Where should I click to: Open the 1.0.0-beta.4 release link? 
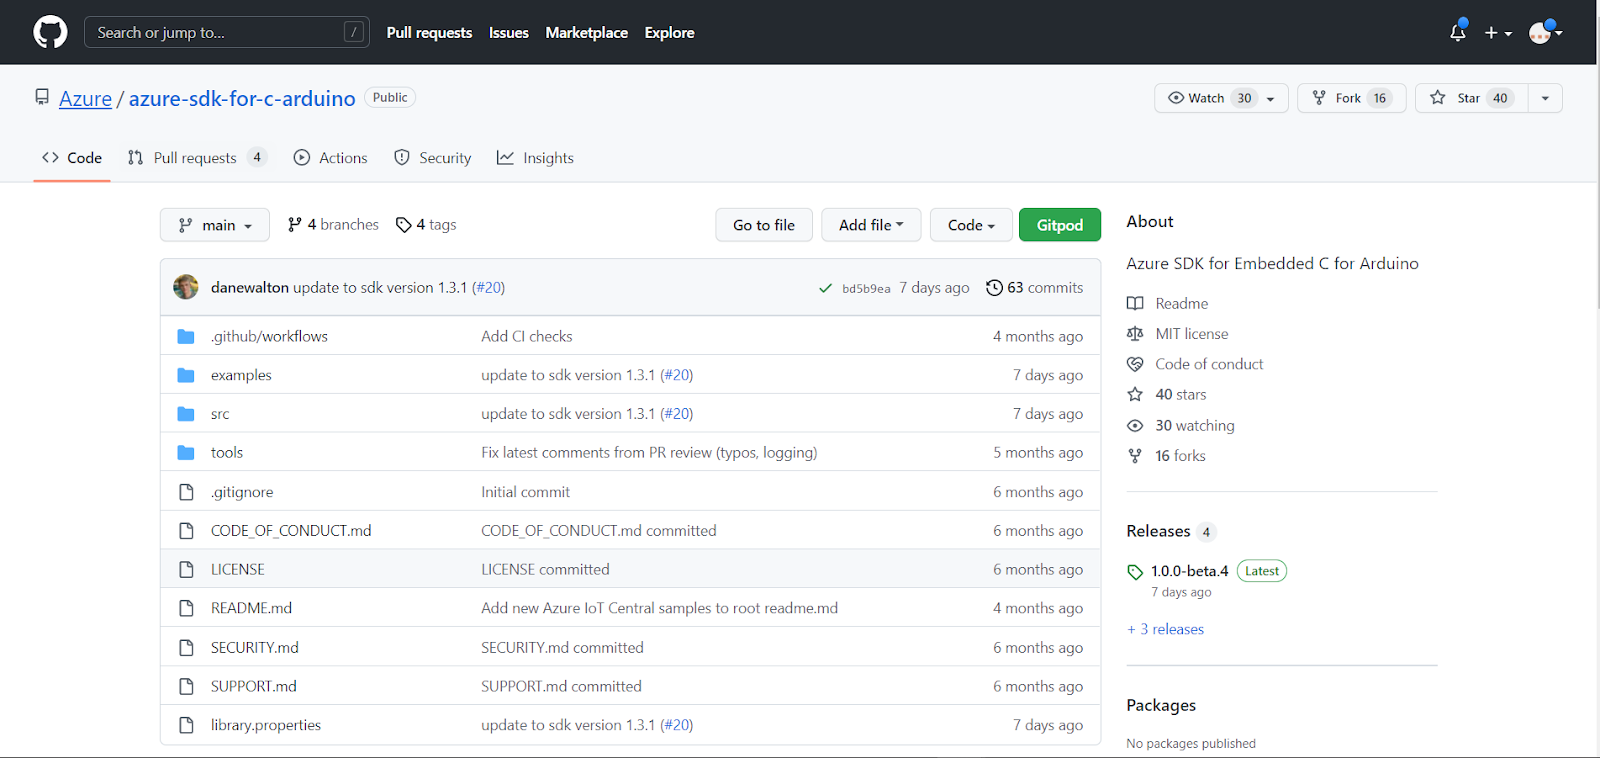point(1190,571)
